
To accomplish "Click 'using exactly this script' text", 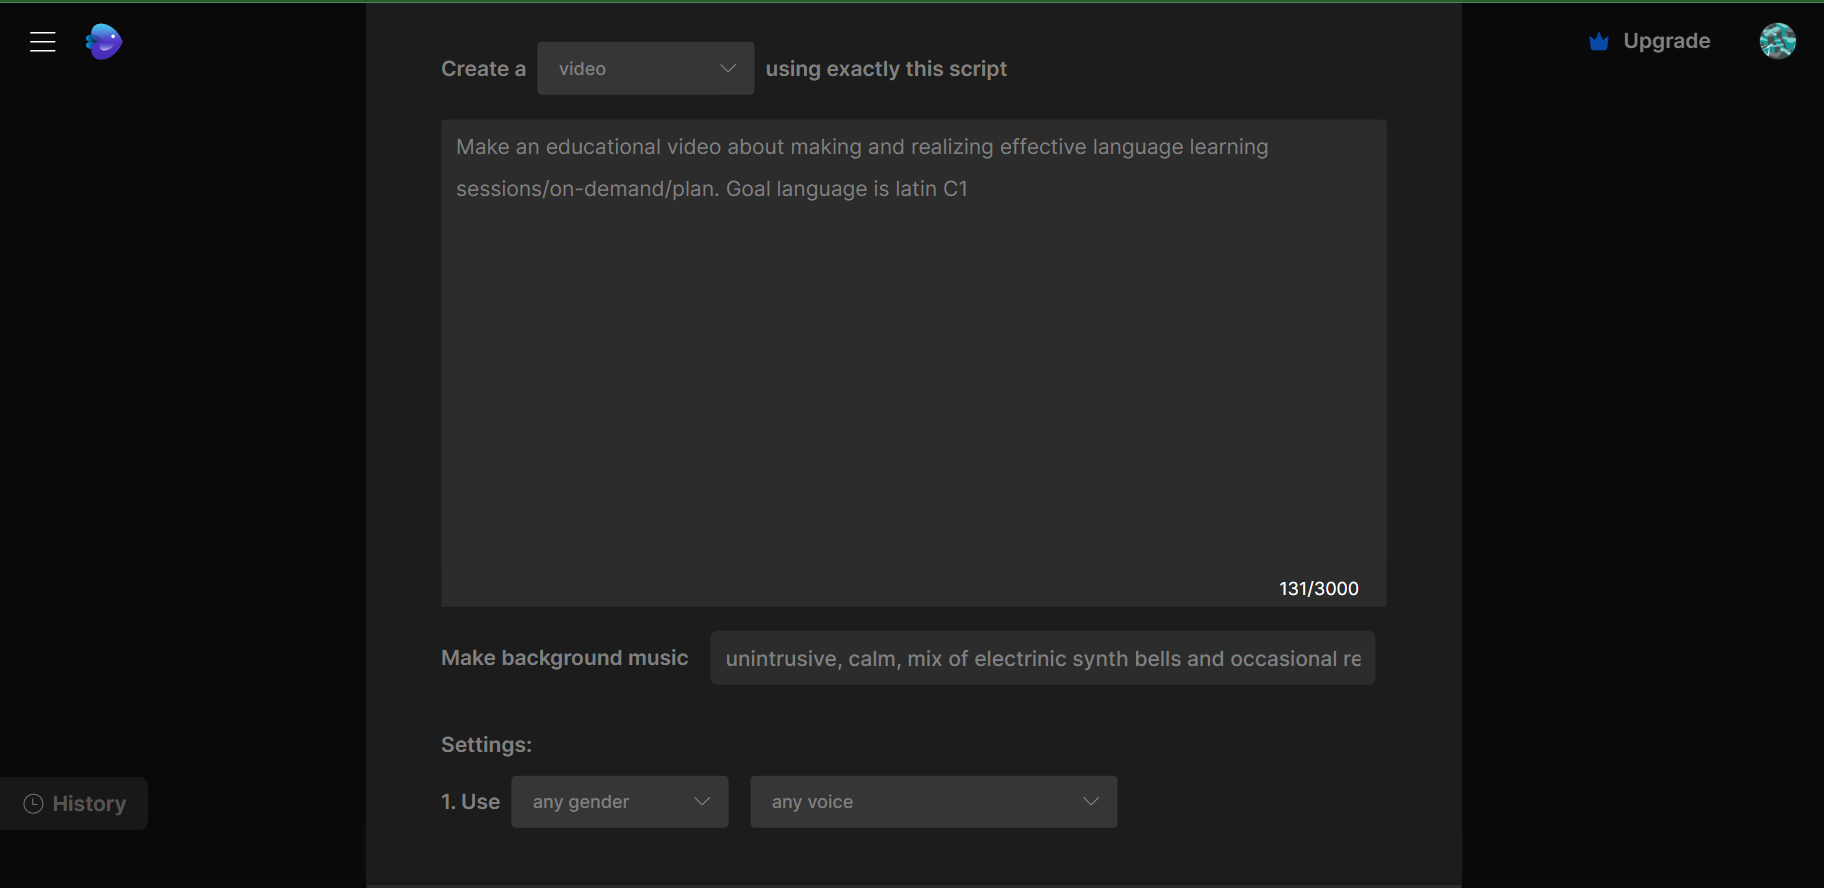I will click(x=886, y=69).
